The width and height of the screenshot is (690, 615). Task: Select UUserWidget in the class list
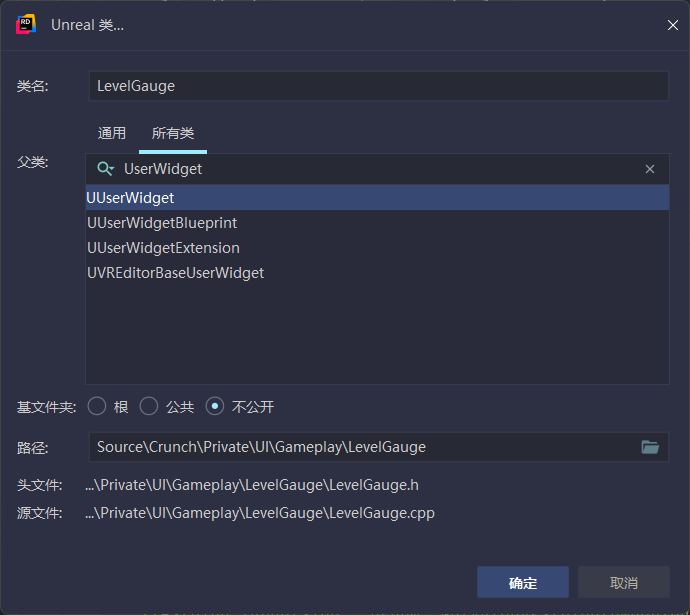click(378, 198)
